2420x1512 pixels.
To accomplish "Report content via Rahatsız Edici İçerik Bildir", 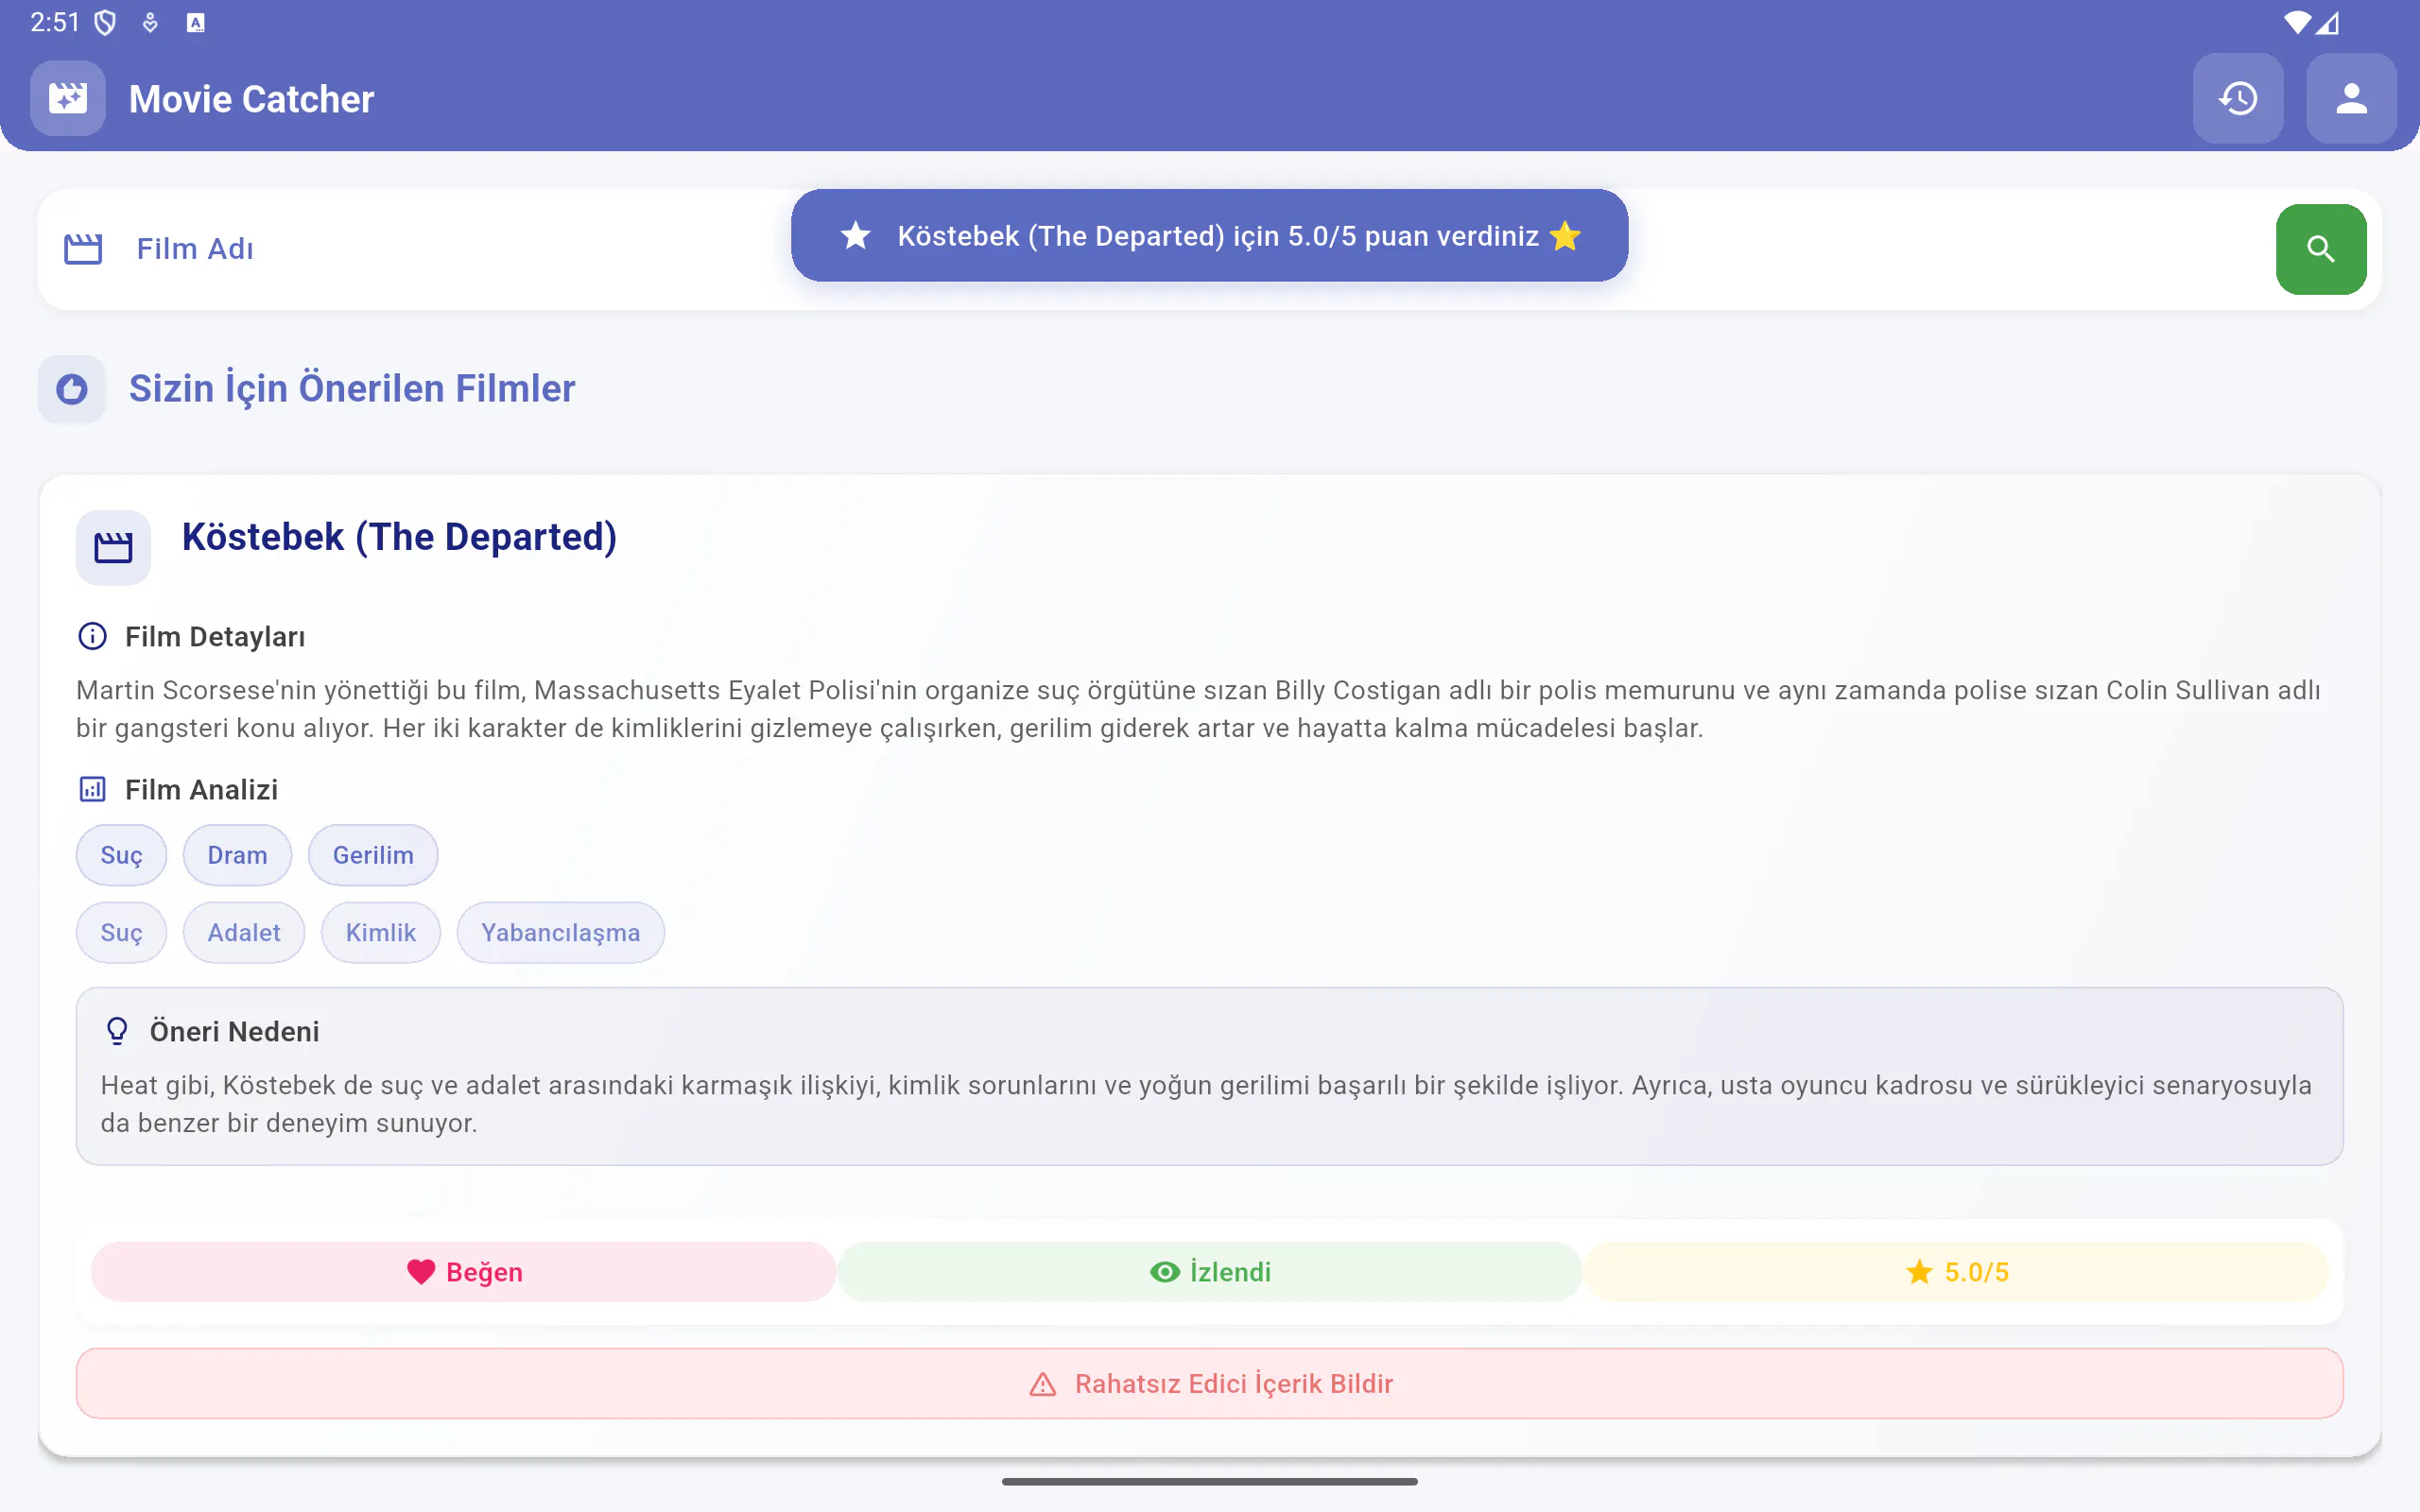I will 1210,1384.
